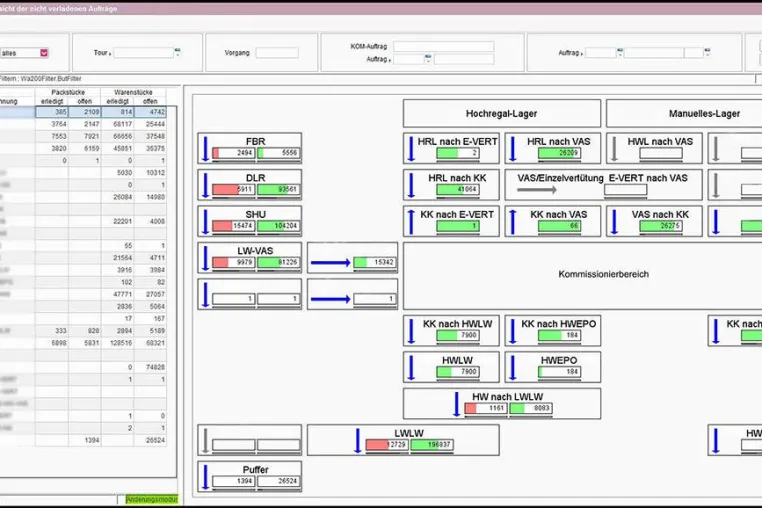Click the blue down arrow in HW nach LWLW
Screen dimensions: 762x508
(x=456, y=404)
